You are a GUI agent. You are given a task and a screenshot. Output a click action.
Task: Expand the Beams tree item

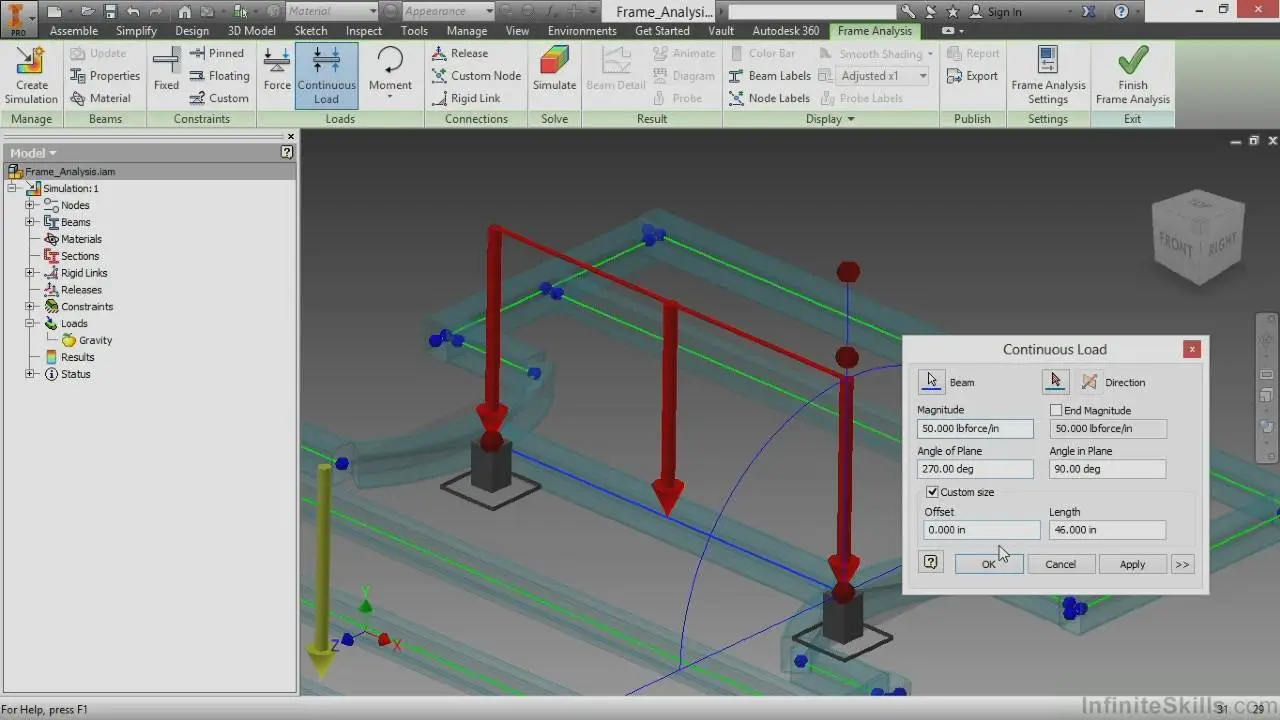(30, 222)
